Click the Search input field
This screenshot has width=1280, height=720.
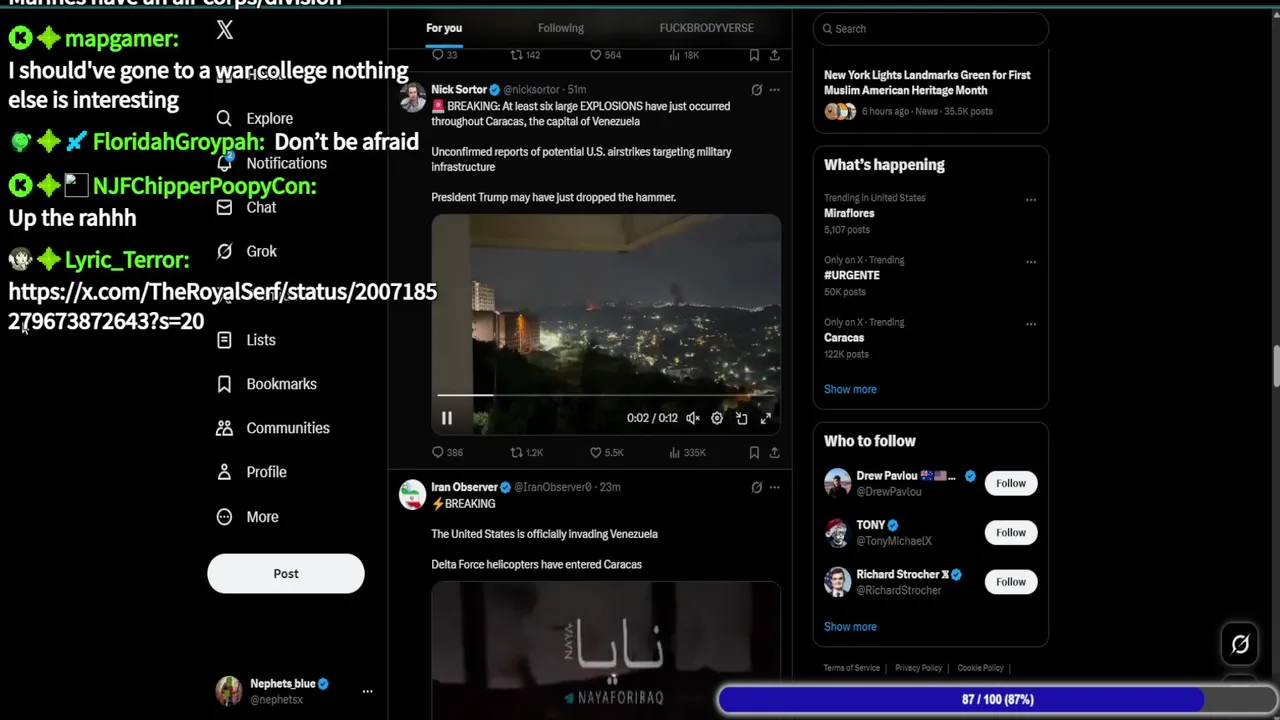tap(931, 29)
